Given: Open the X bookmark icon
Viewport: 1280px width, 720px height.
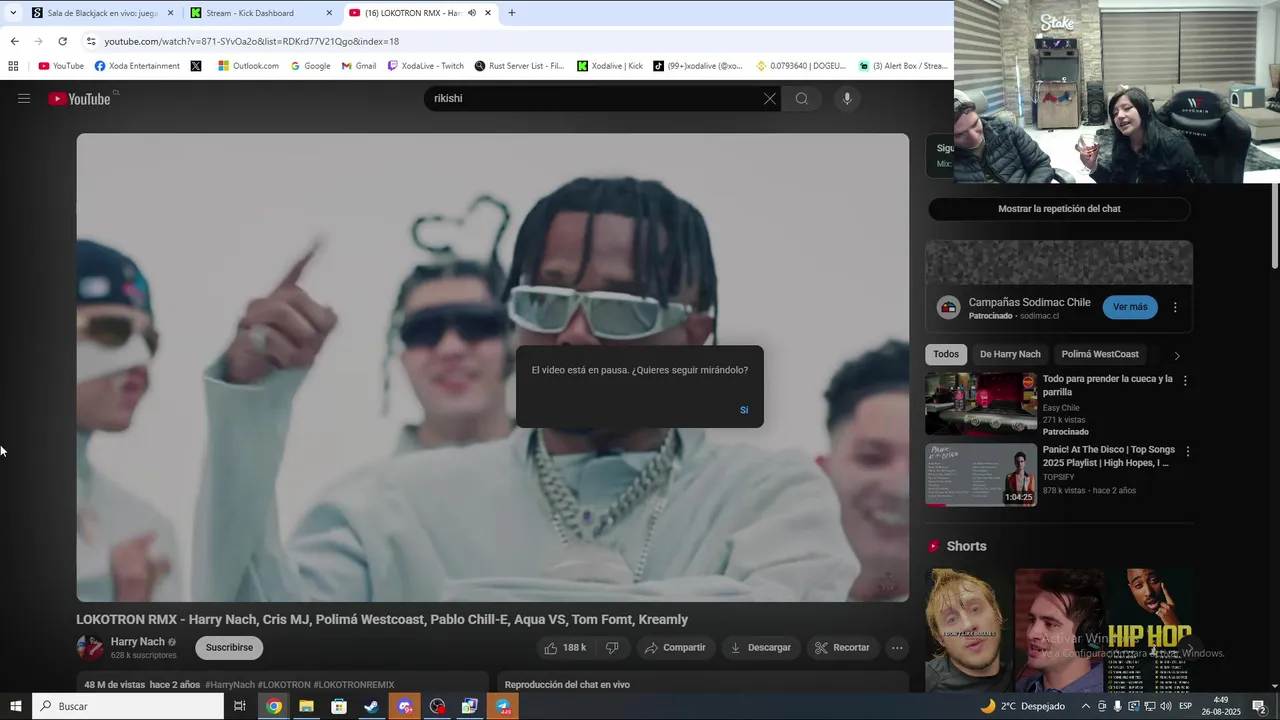Looking at the screenshot, I should [196, 66].
